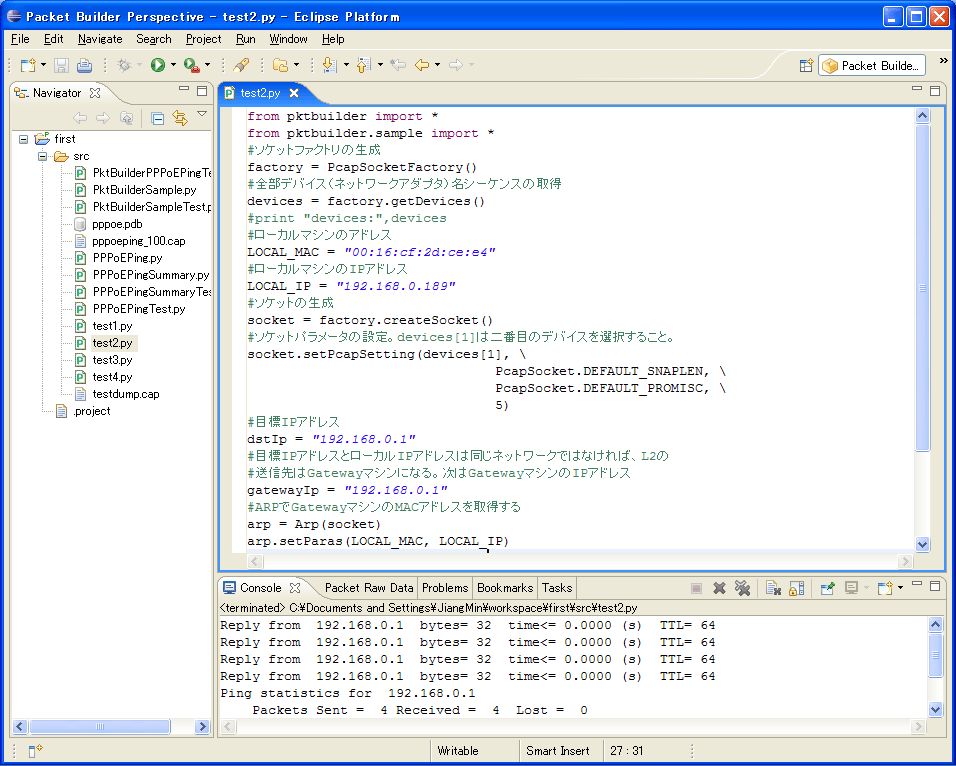Maximize the Navigator panel
The height and width of the screenshot is (766, 956).
tap(202, 91)
